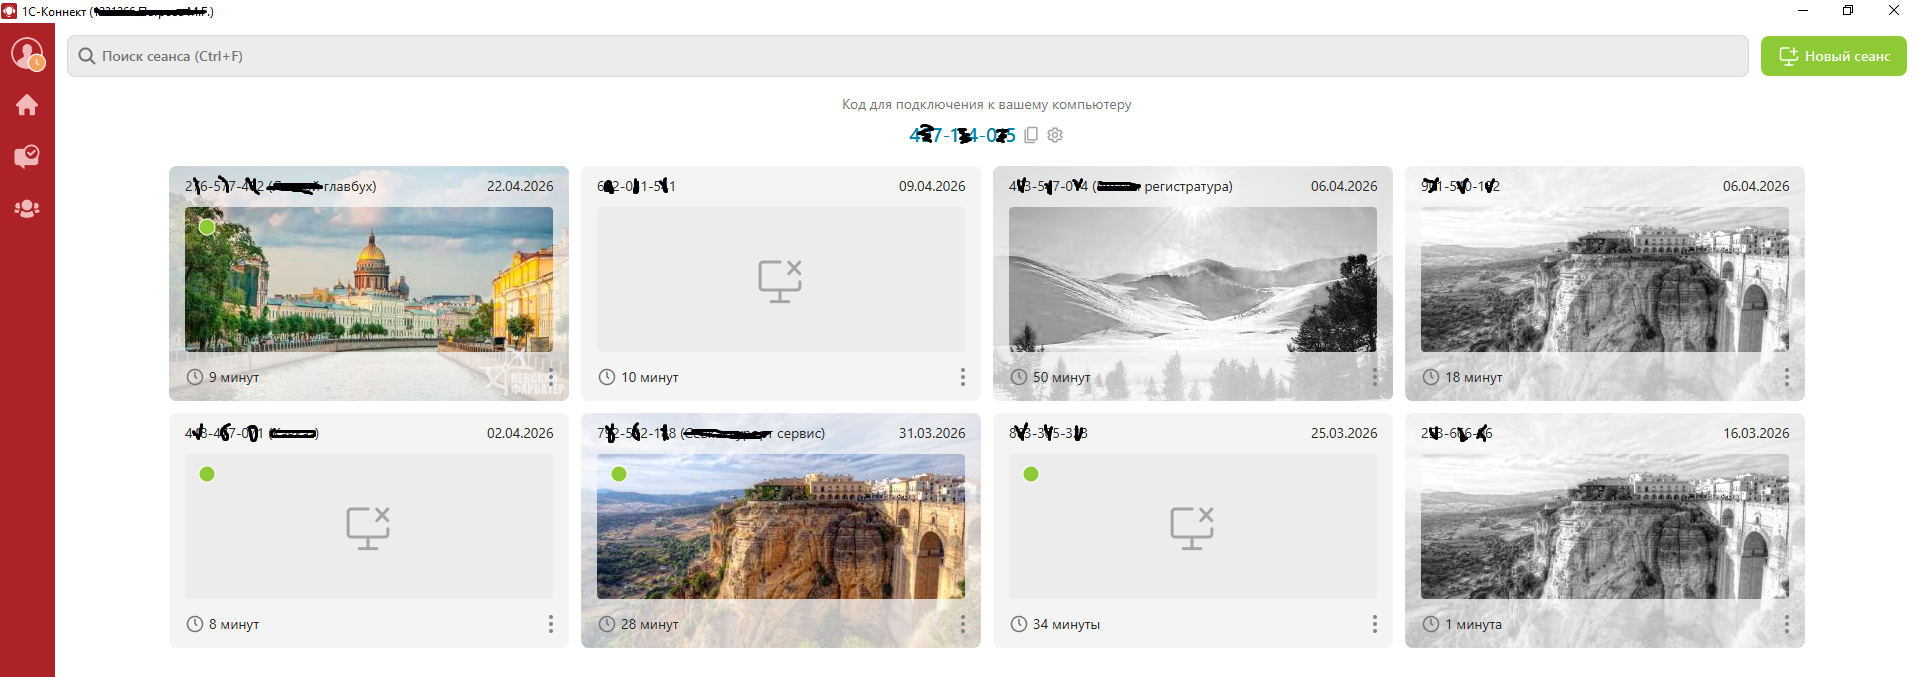Open options menu for 10 минут session
This screenshot has height=677, width=1914.
pyautogui.click(x=963, y=377)
